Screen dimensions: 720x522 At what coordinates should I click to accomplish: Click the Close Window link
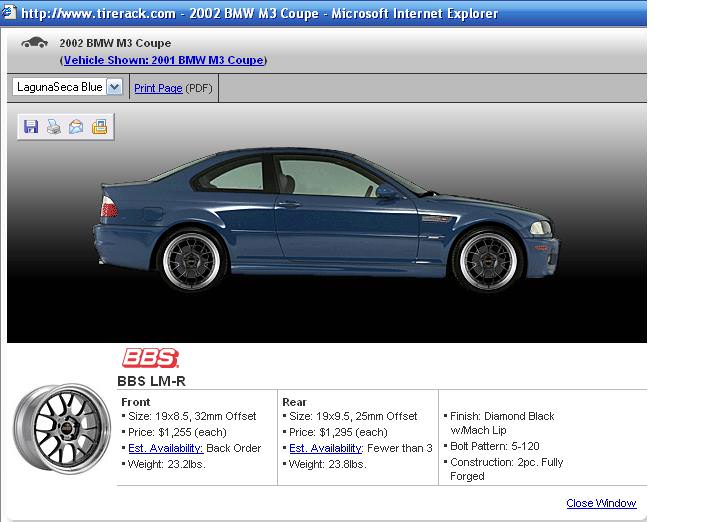(601, 503)
